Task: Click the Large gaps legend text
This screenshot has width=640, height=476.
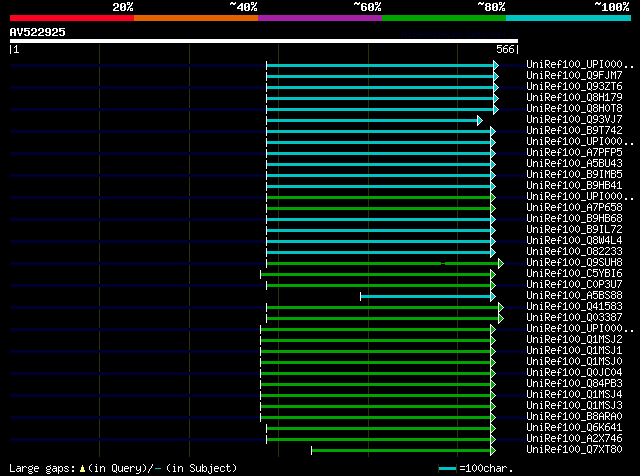Action: (42, 468)
